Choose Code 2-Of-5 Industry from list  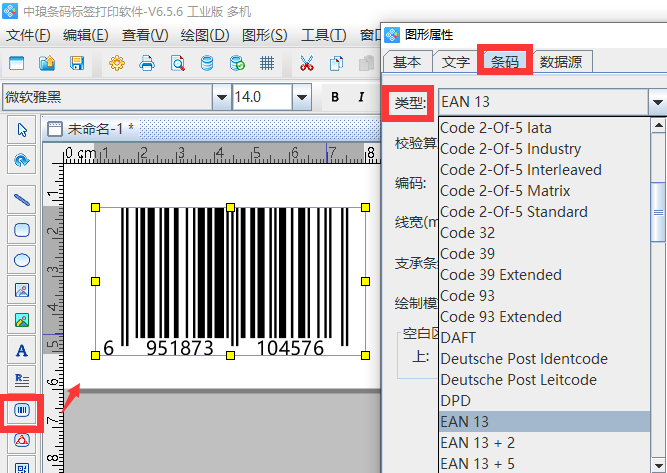(544, 149)
